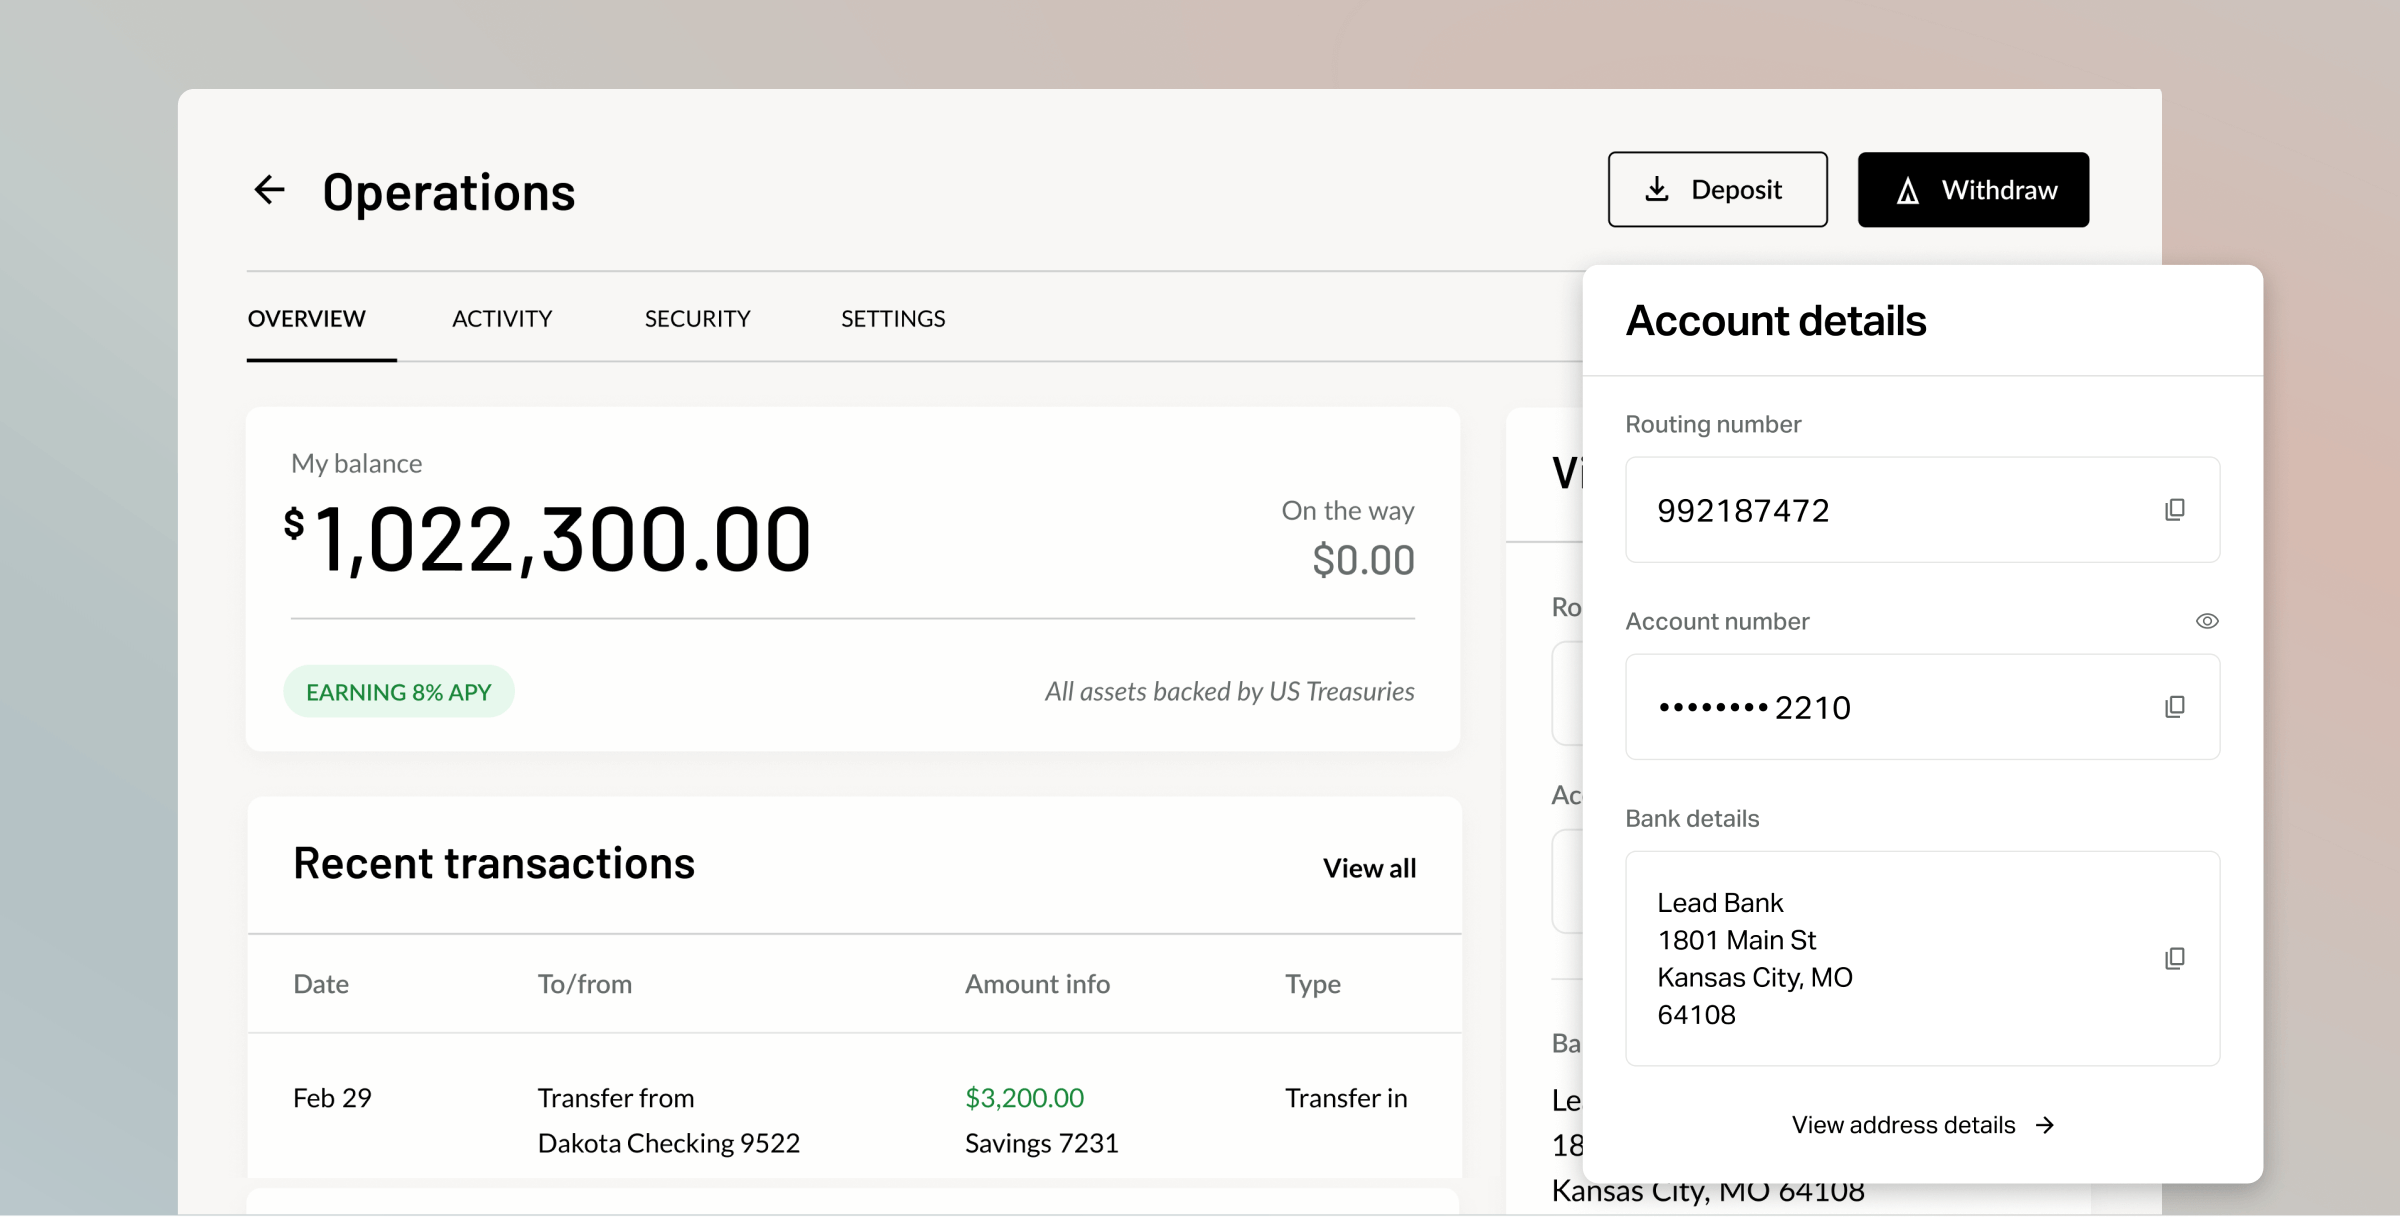
Task: Open the Security tab
Action: coord(697,318)
